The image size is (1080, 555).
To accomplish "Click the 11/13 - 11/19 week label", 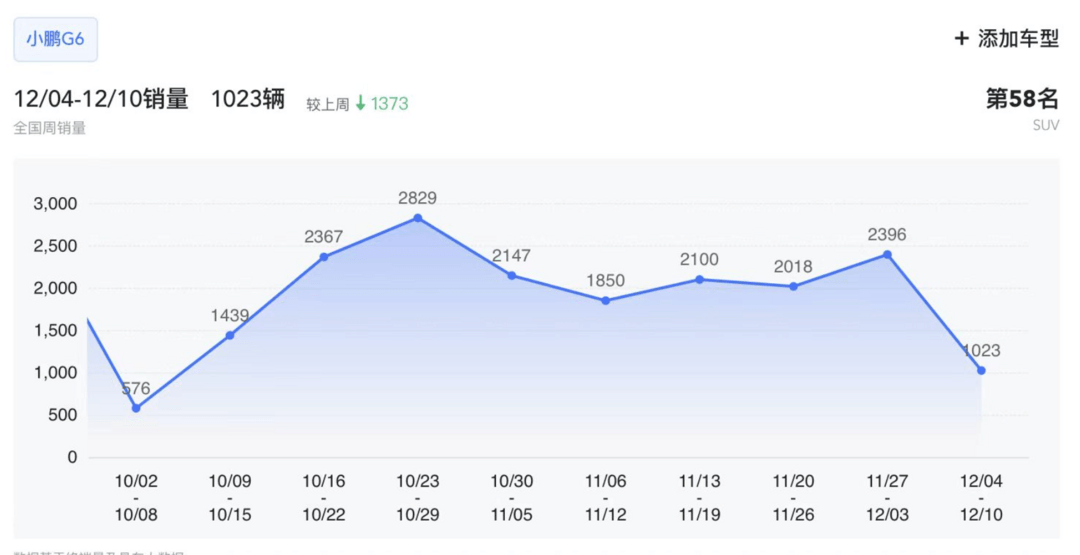I will [x=699, y=498].
